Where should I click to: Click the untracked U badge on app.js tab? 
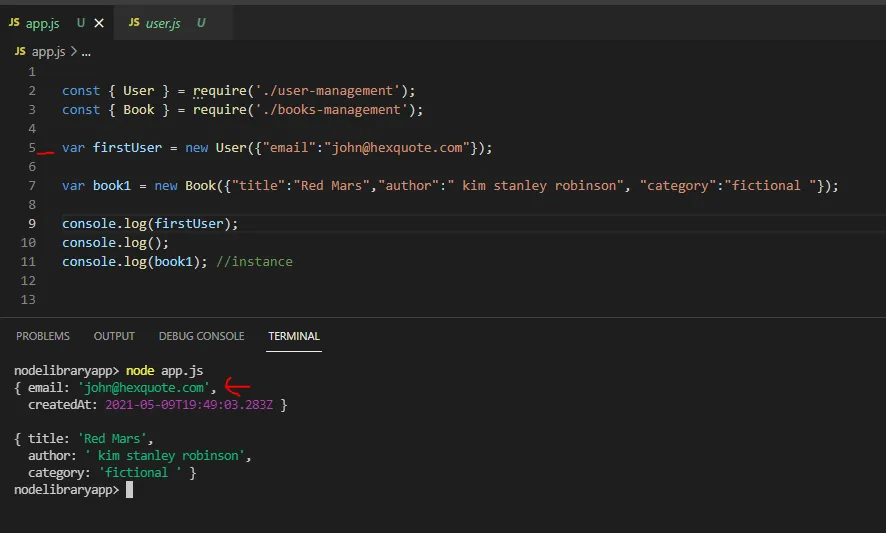point(81,23)
